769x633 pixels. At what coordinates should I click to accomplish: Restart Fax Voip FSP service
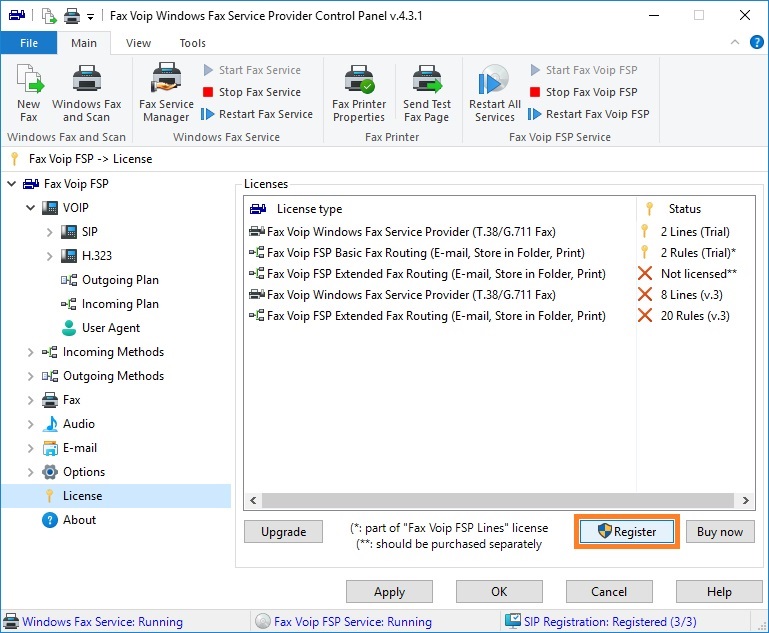coord(589,114)
